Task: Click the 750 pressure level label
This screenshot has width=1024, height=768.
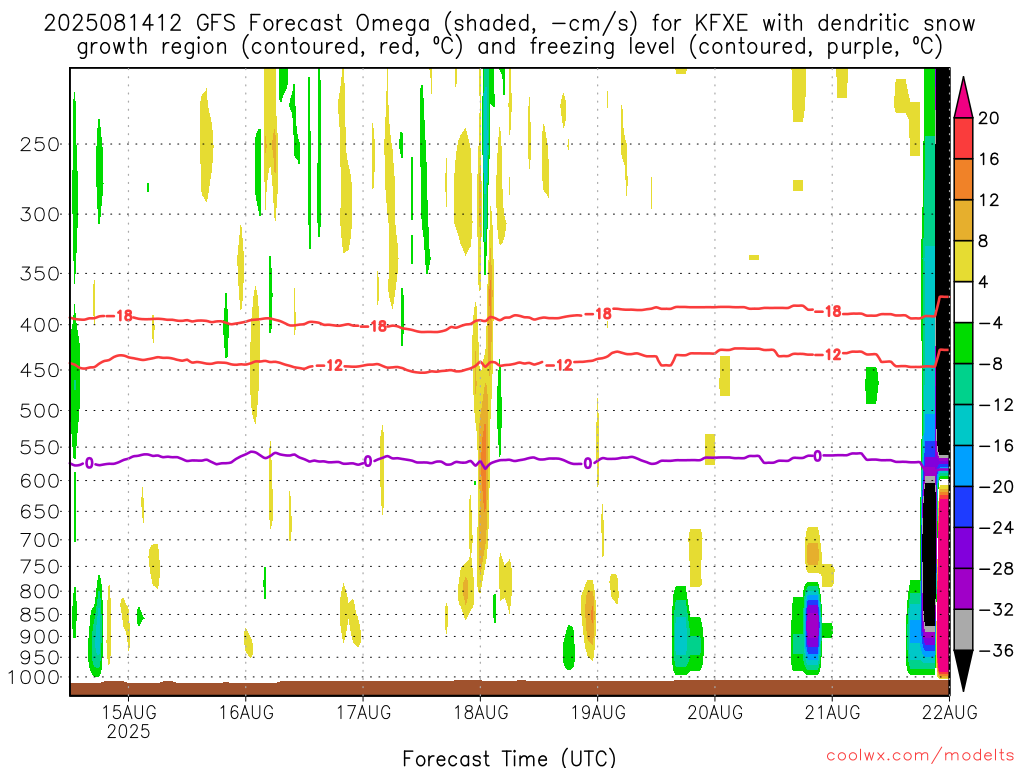Action: click(40, 567)
